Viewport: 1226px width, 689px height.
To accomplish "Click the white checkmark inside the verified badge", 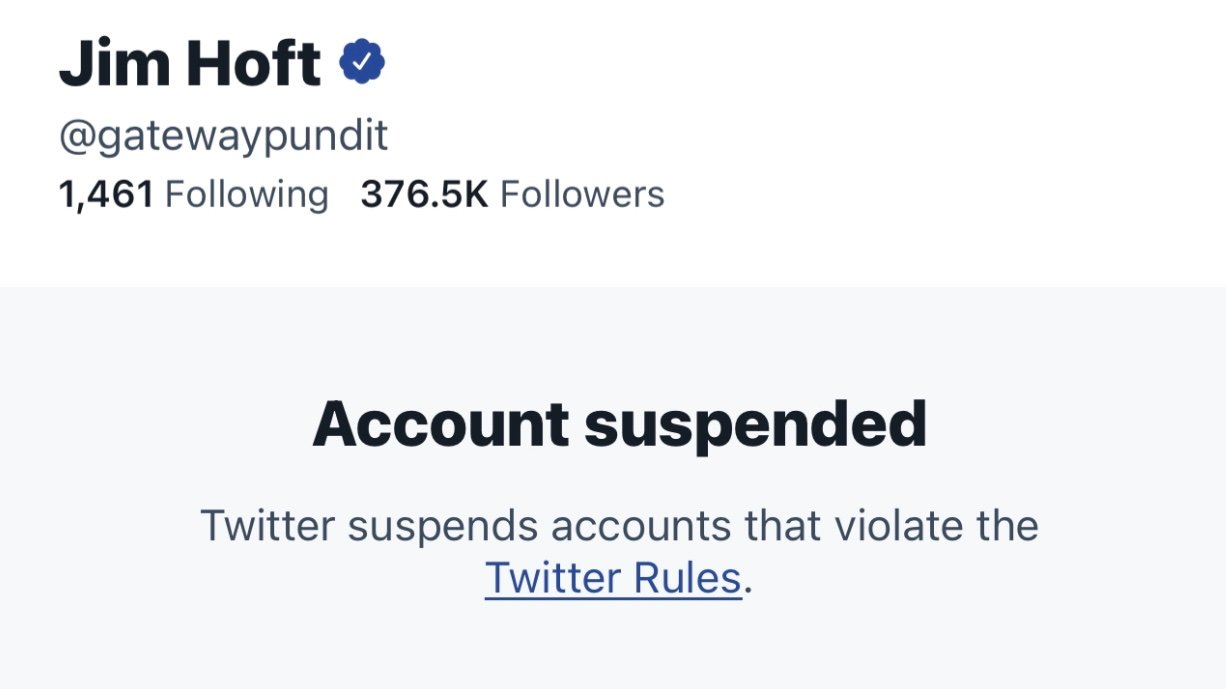I will pos(362,63).
